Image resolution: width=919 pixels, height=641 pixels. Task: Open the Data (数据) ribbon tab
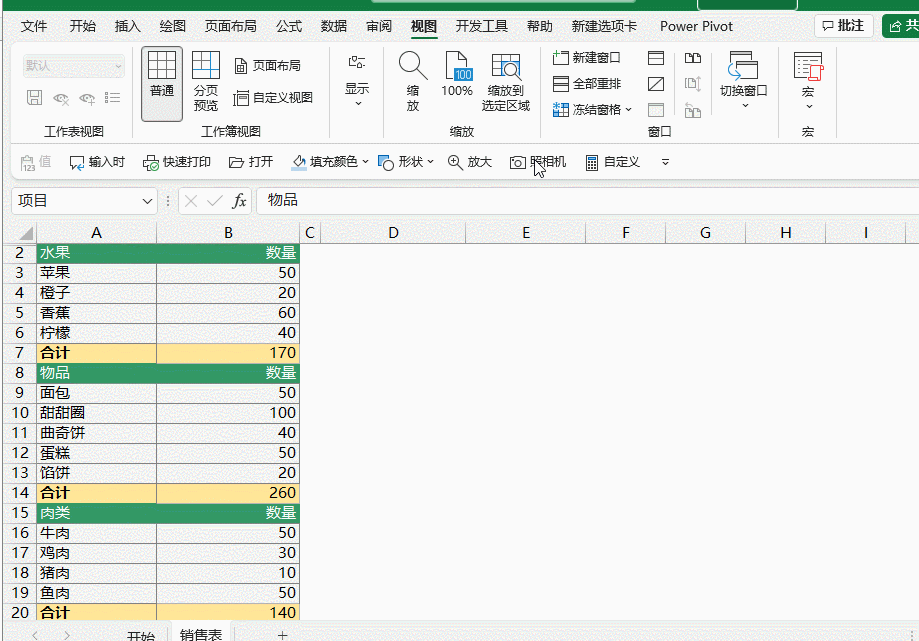[x=334, y=26]
